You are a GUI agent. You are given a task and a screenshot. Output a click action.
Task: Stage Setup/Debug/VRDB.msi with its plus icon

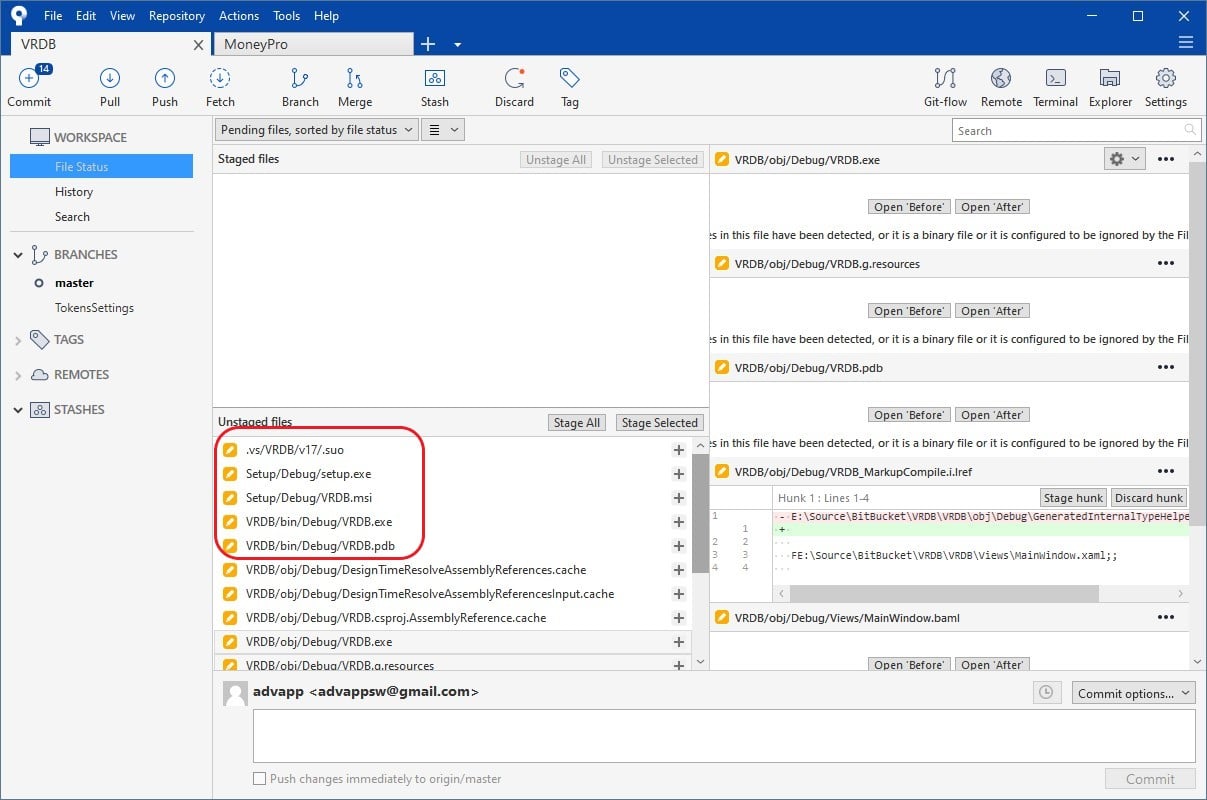click(679, 498)
